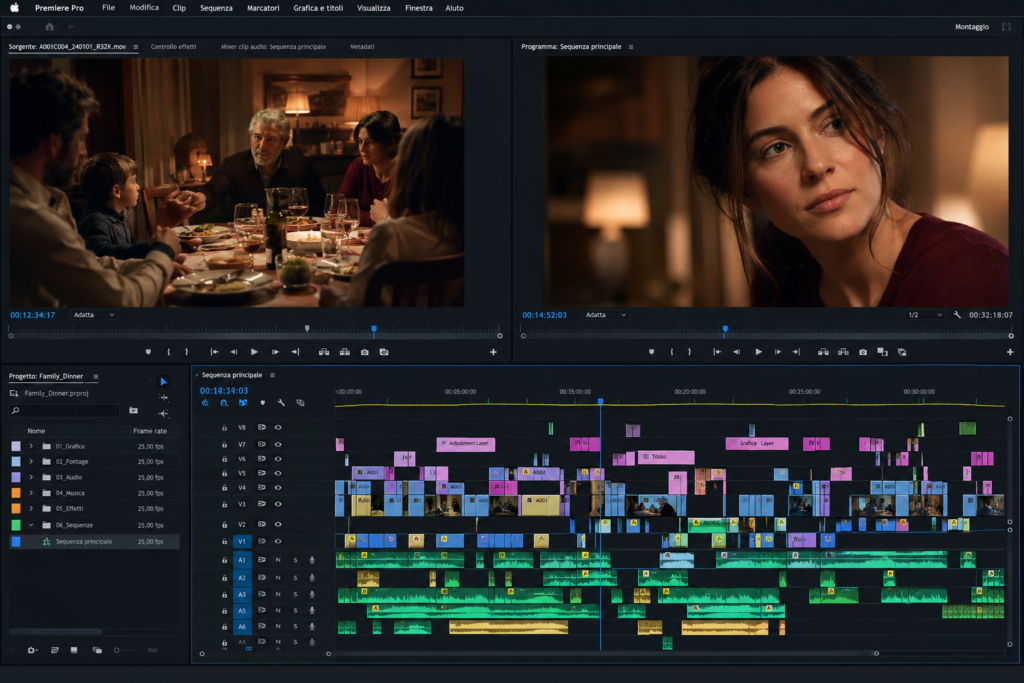
Task: Open playback resolution 1/2 dropdown
Action: (925, 315)
